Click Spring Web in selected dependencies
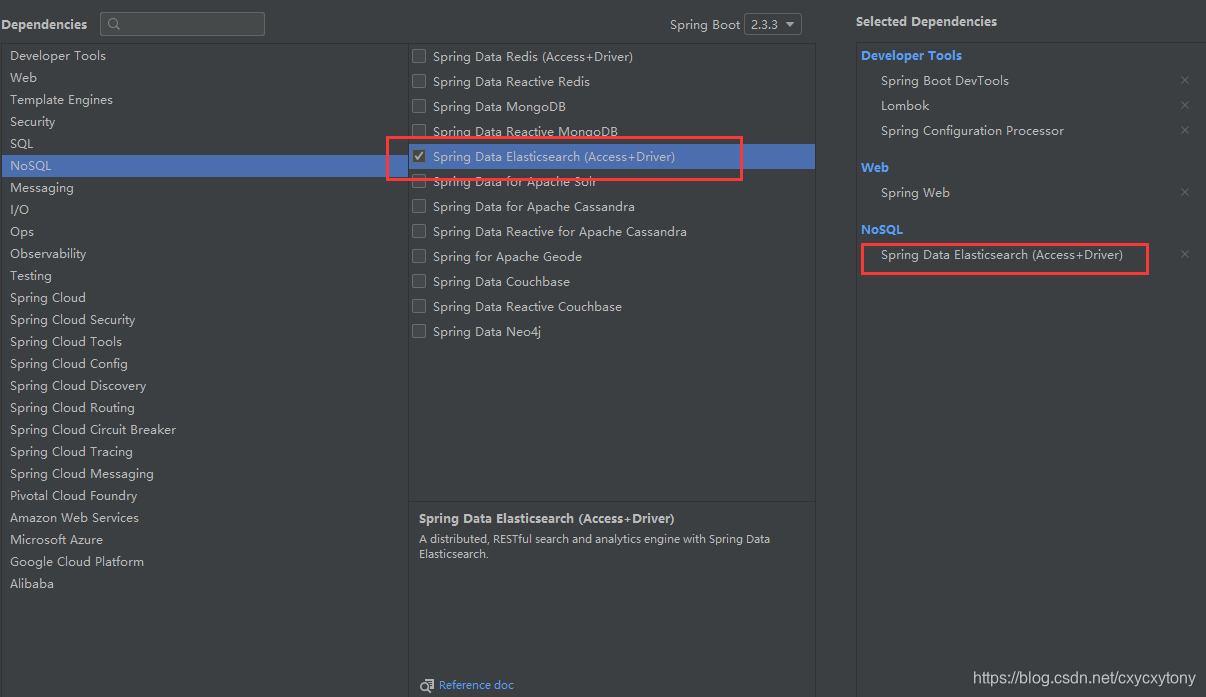The image size is (1206, 697). click(x=915, y=193)
